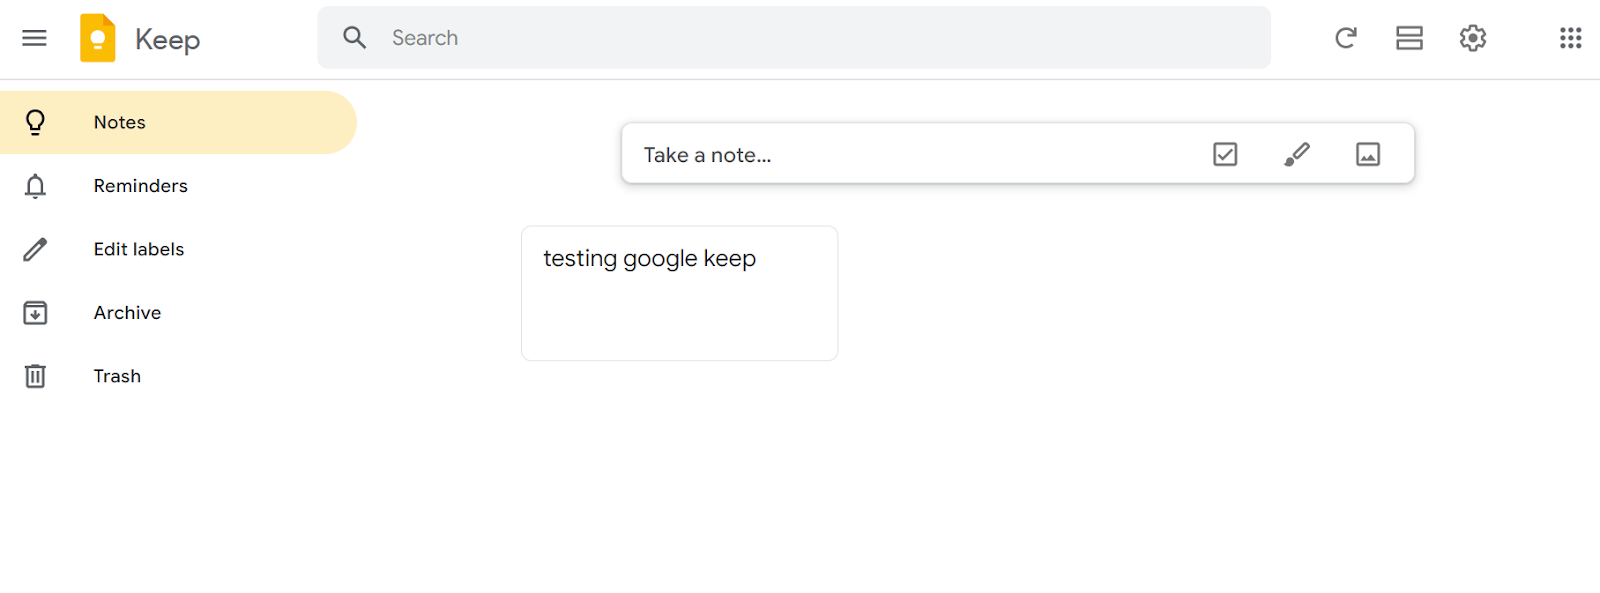Create a new list with the checkbox icon
This screenshot has height=593, width=1600.
pos(1225,154)
